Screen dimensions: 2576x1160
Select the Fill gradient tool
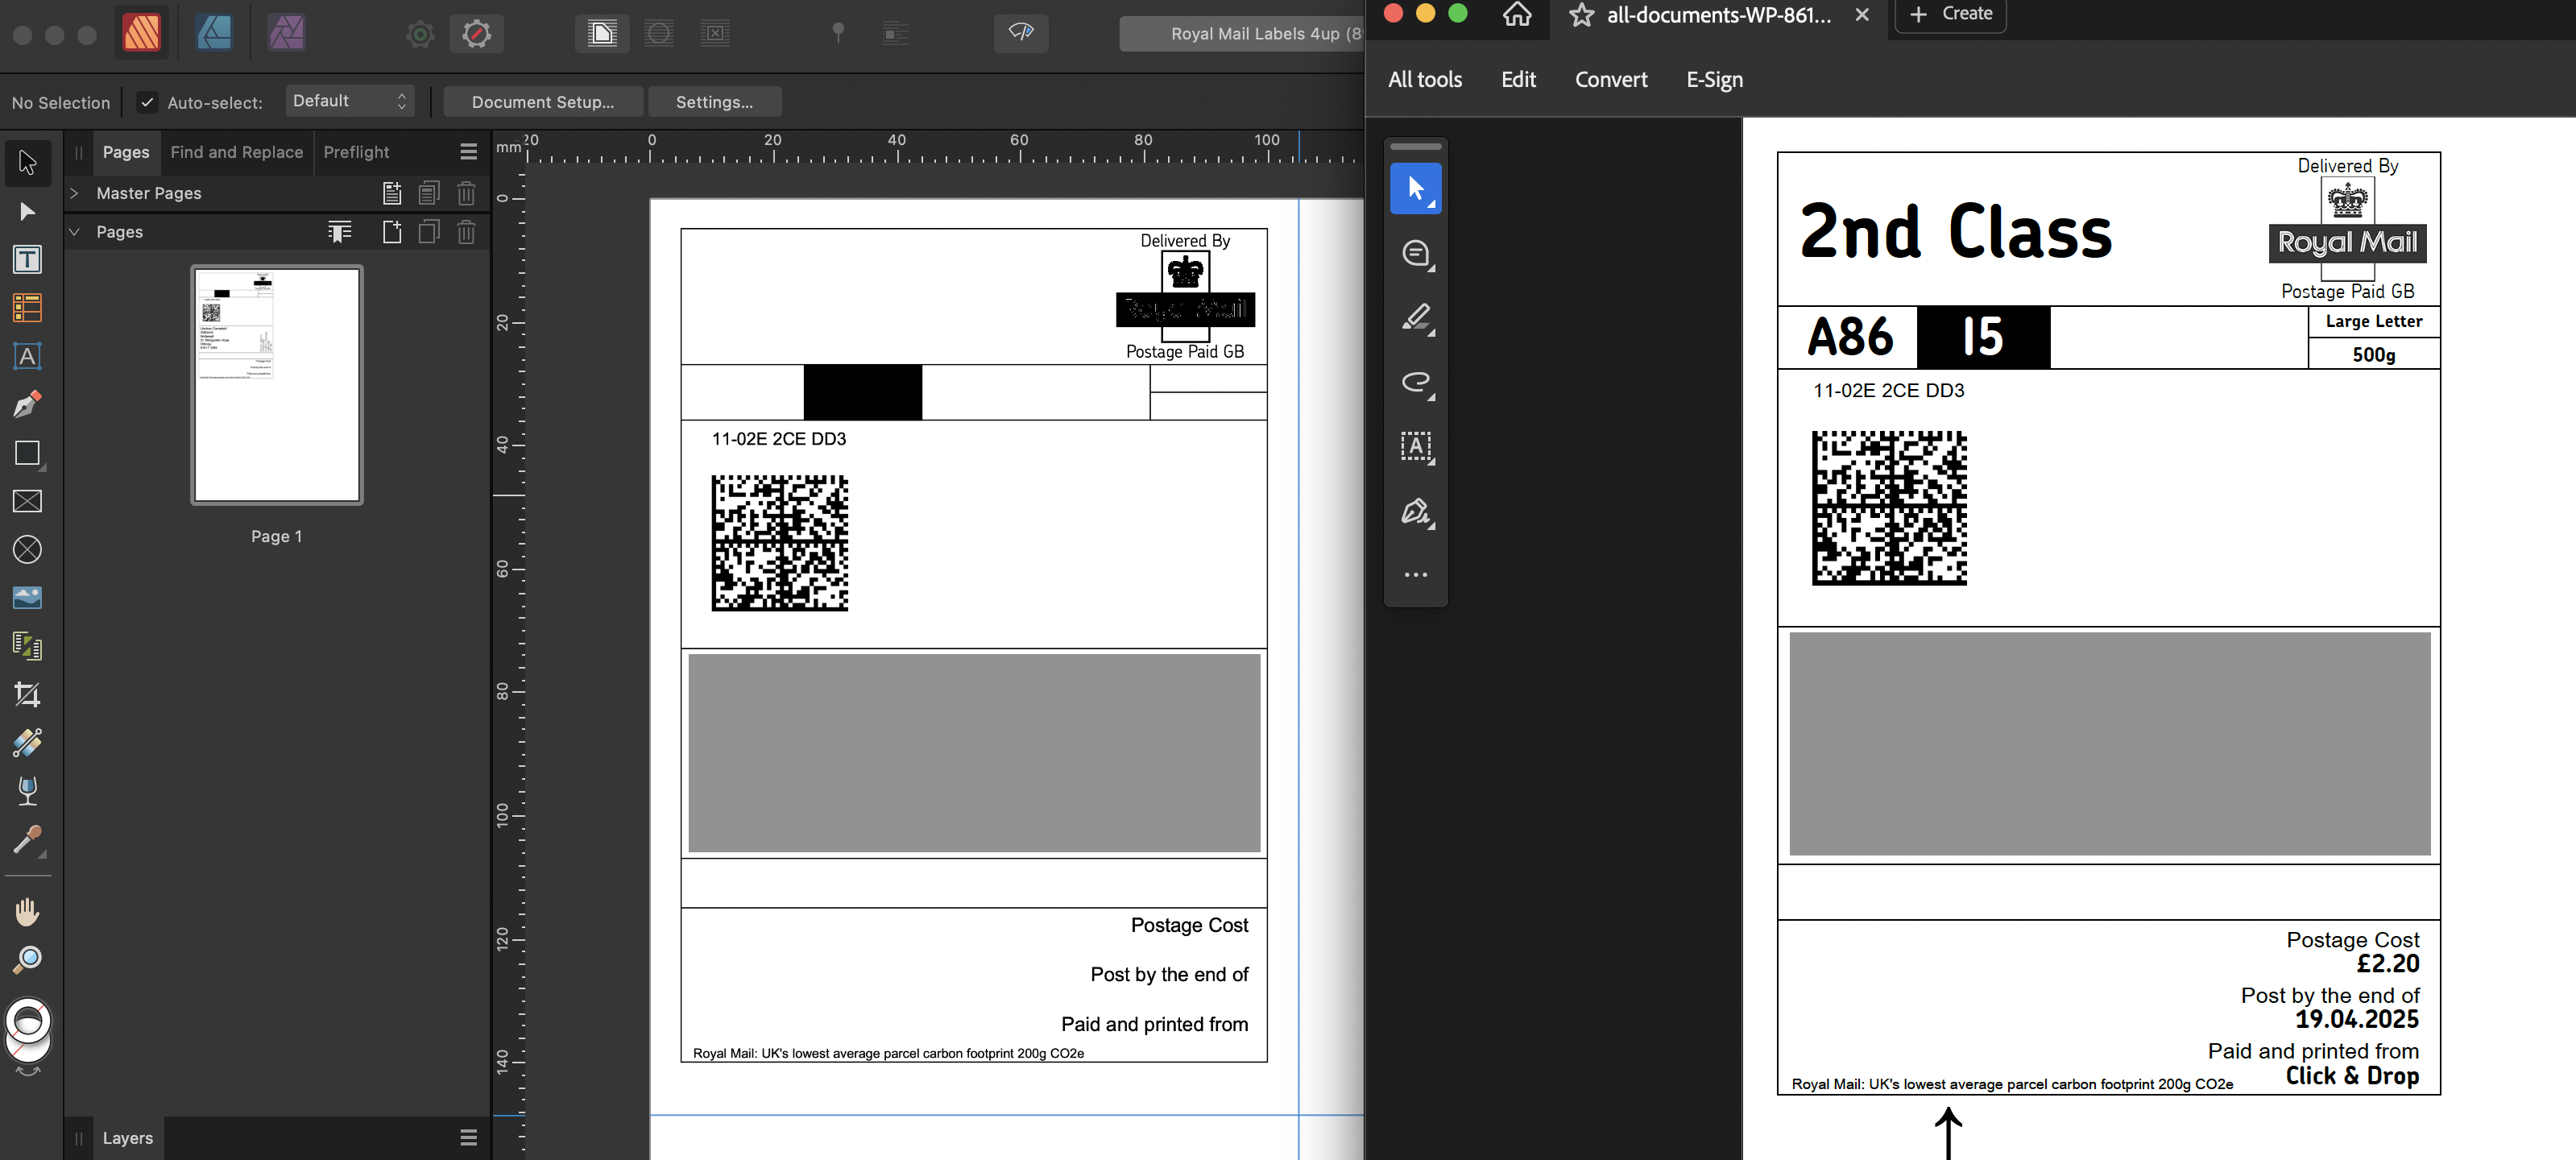(27, 742)
